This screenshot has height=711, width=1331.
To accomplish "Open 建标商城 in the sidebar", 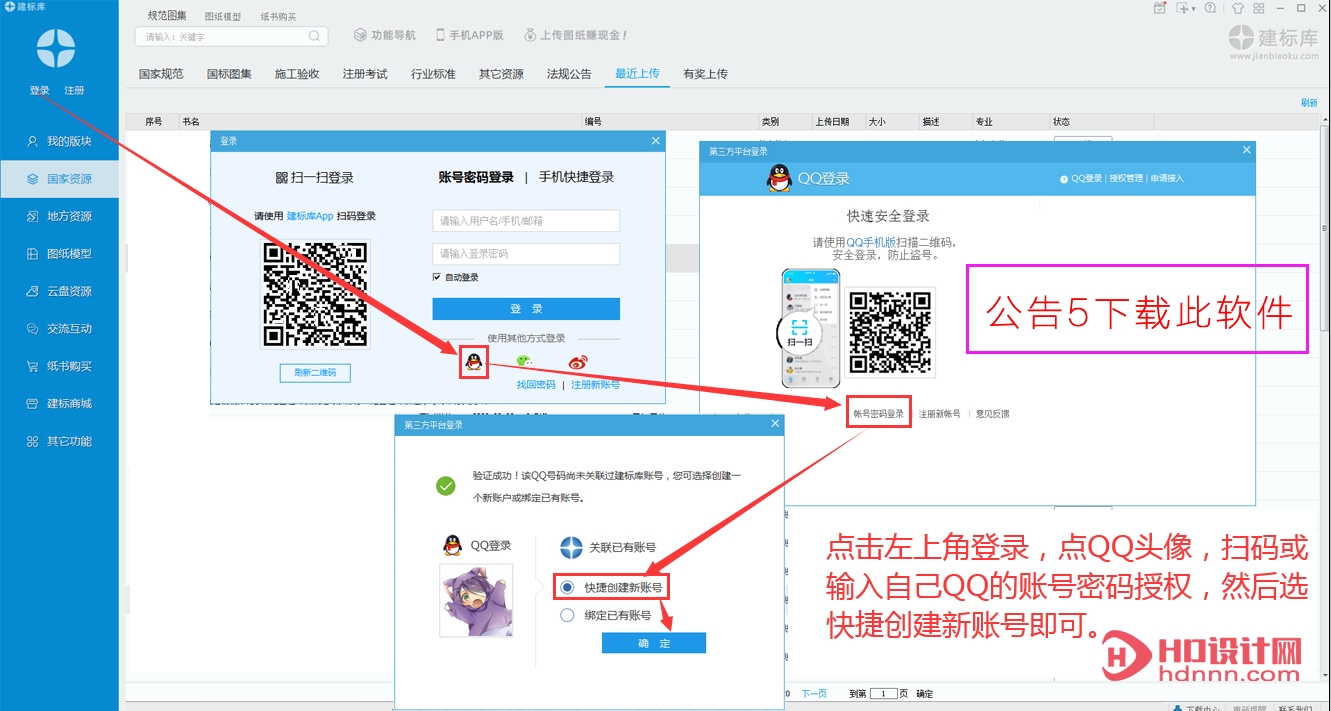I will coord(59,403).
